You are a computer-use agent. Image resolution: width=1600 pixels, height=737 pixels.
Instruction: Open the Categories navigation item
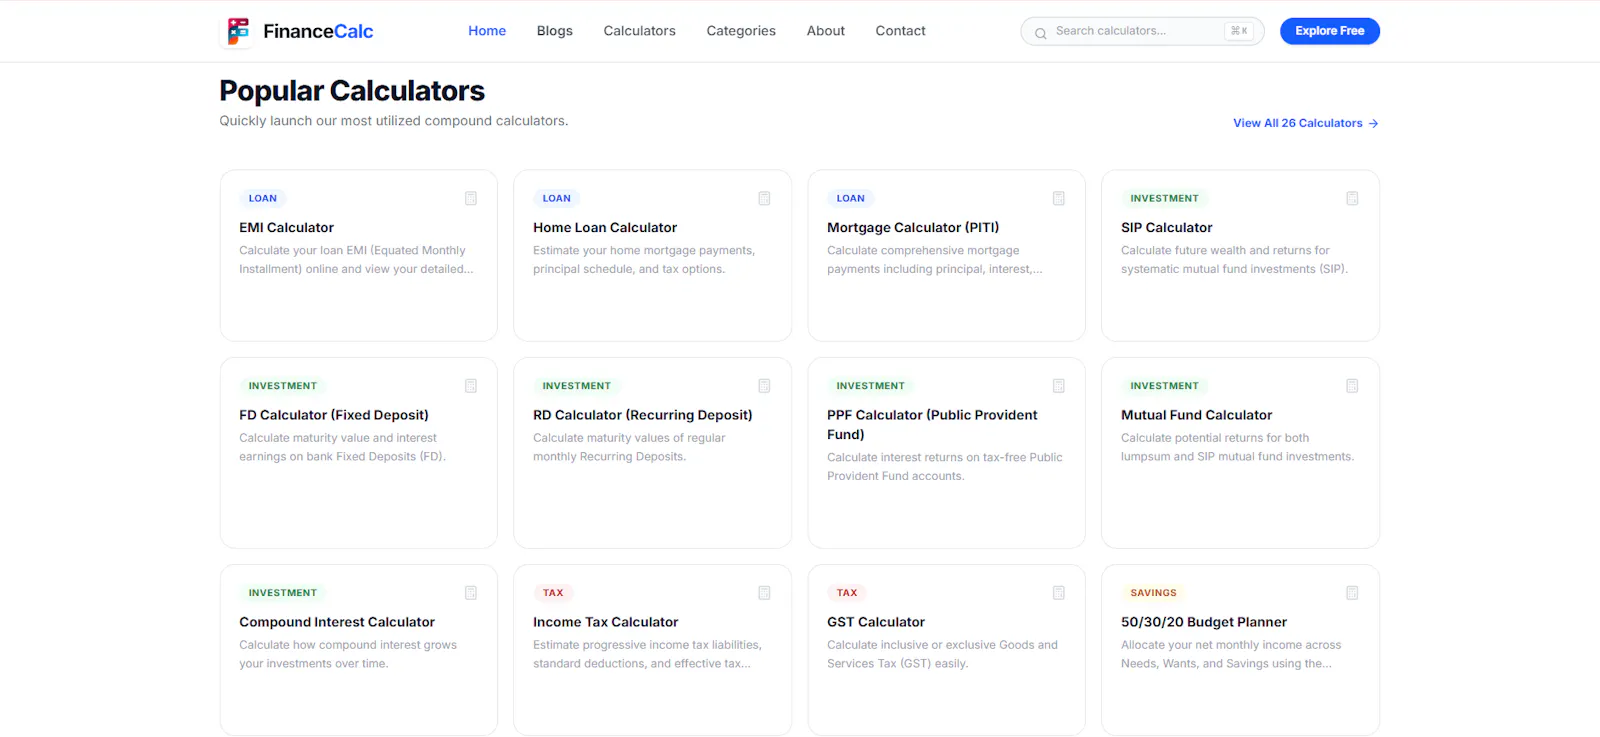[741, 31]
